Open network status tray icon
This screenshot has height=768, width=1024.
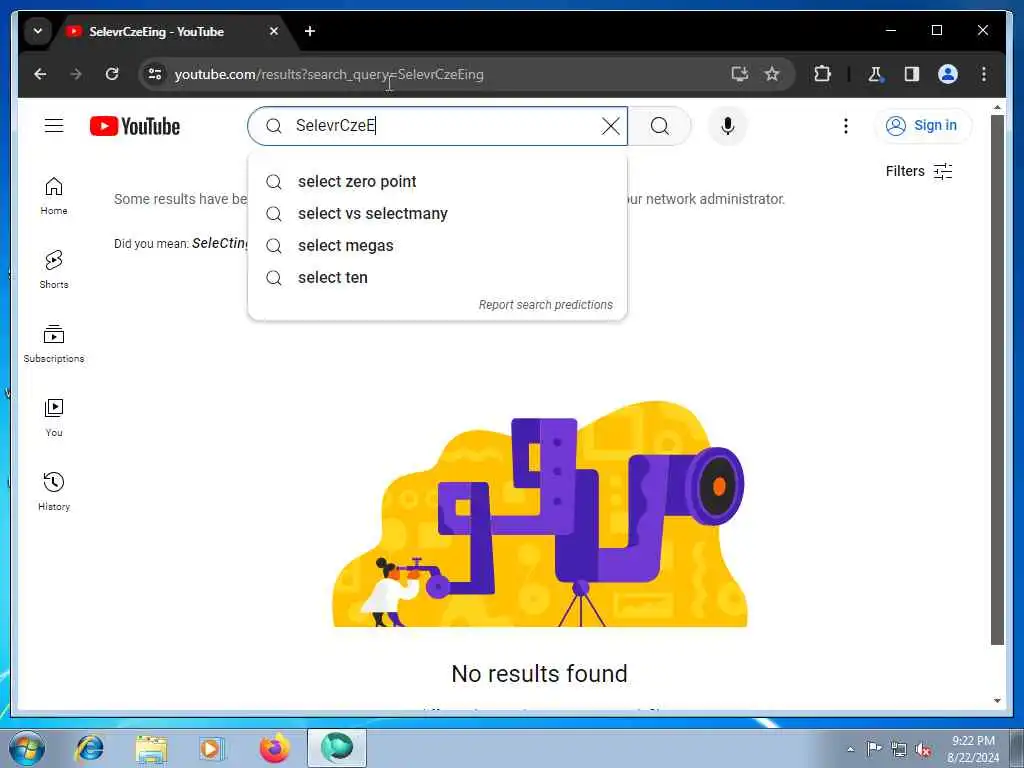click(x=899, y=749)
